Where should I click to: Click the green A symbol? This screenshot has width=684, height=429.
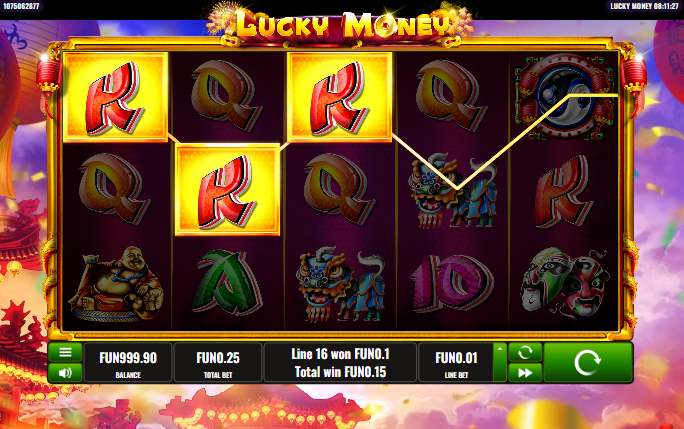[x=228, y=282]
